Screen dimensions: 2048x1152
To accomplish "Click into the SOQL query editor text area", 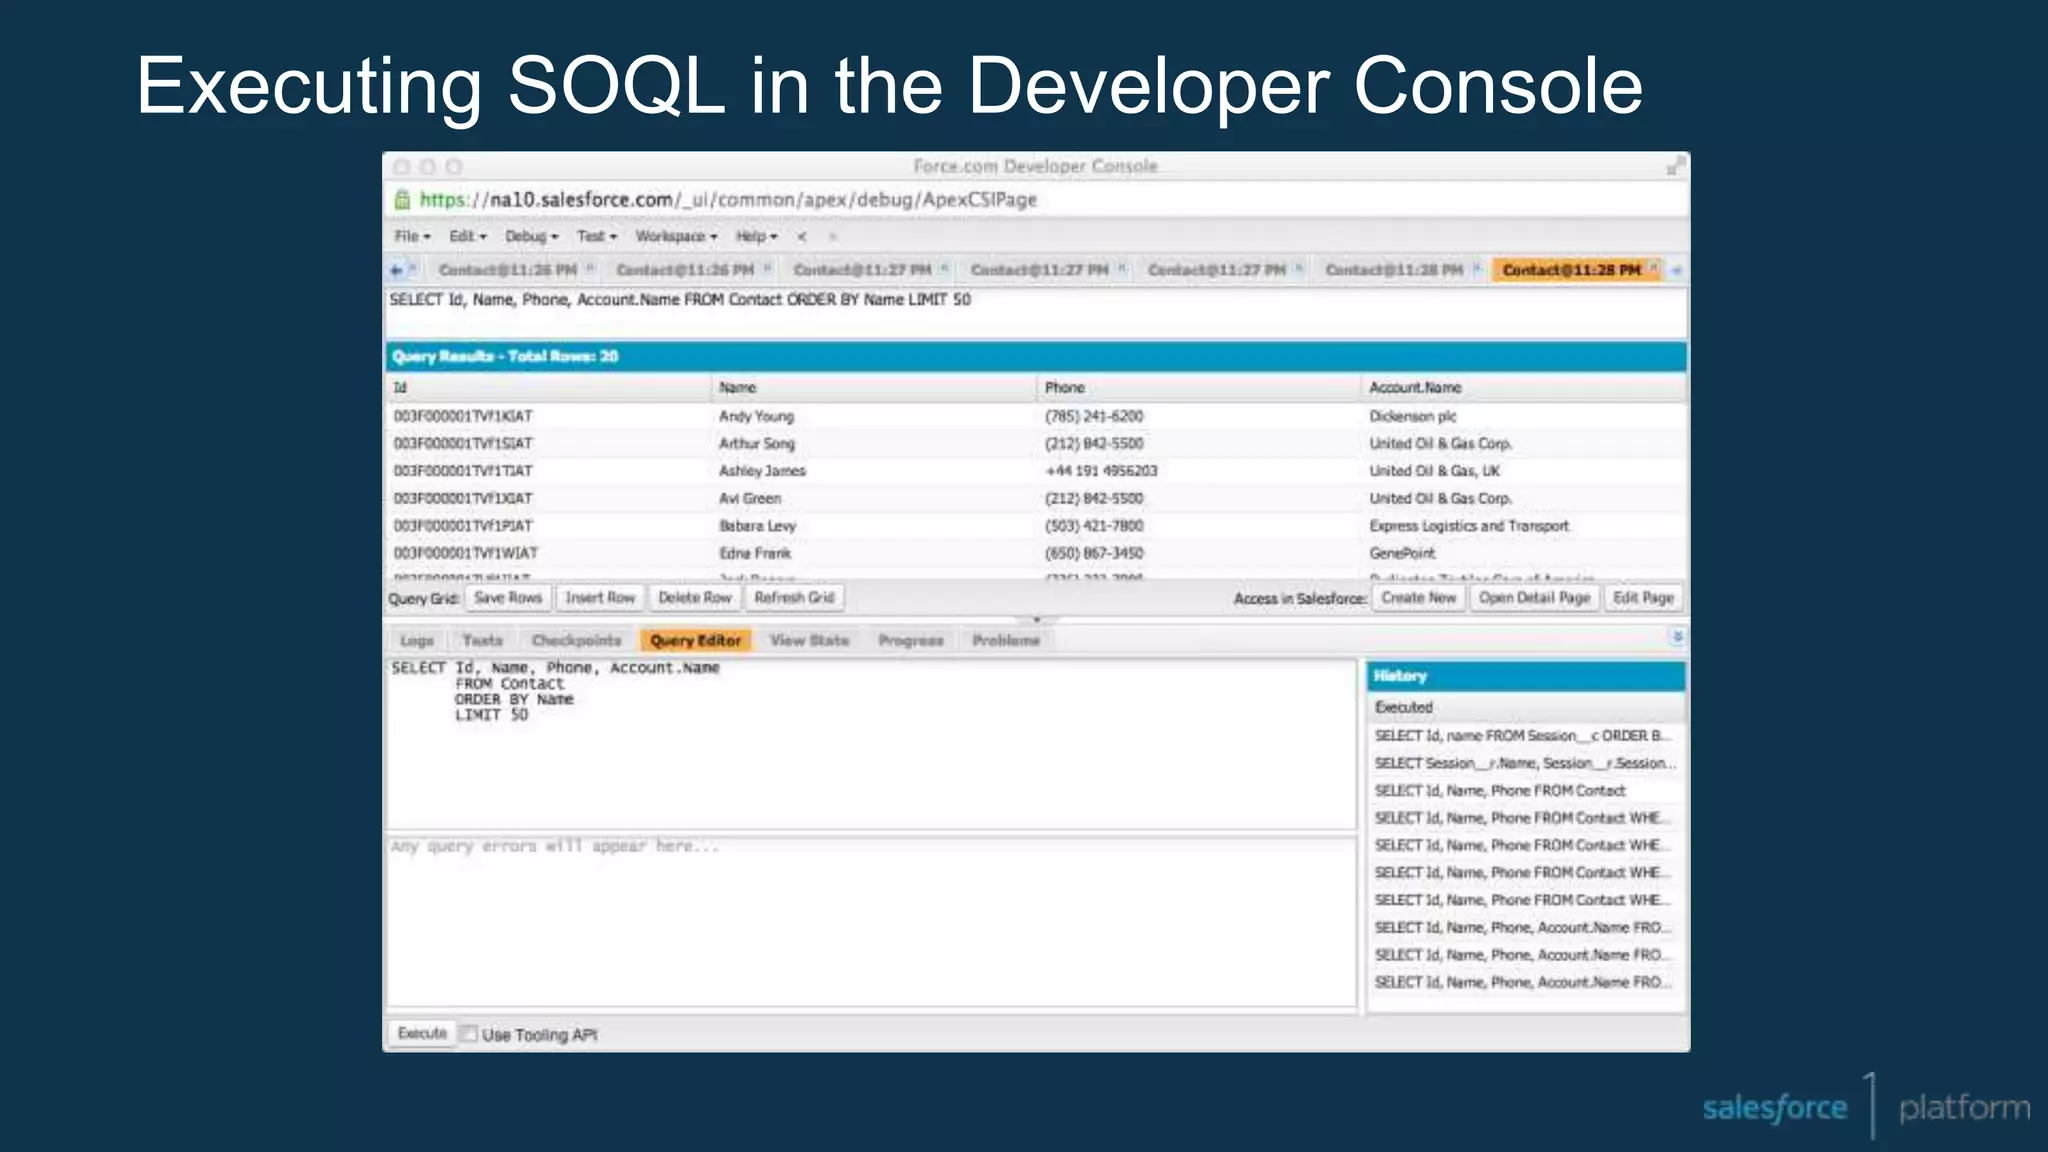I will click(871, 744).
